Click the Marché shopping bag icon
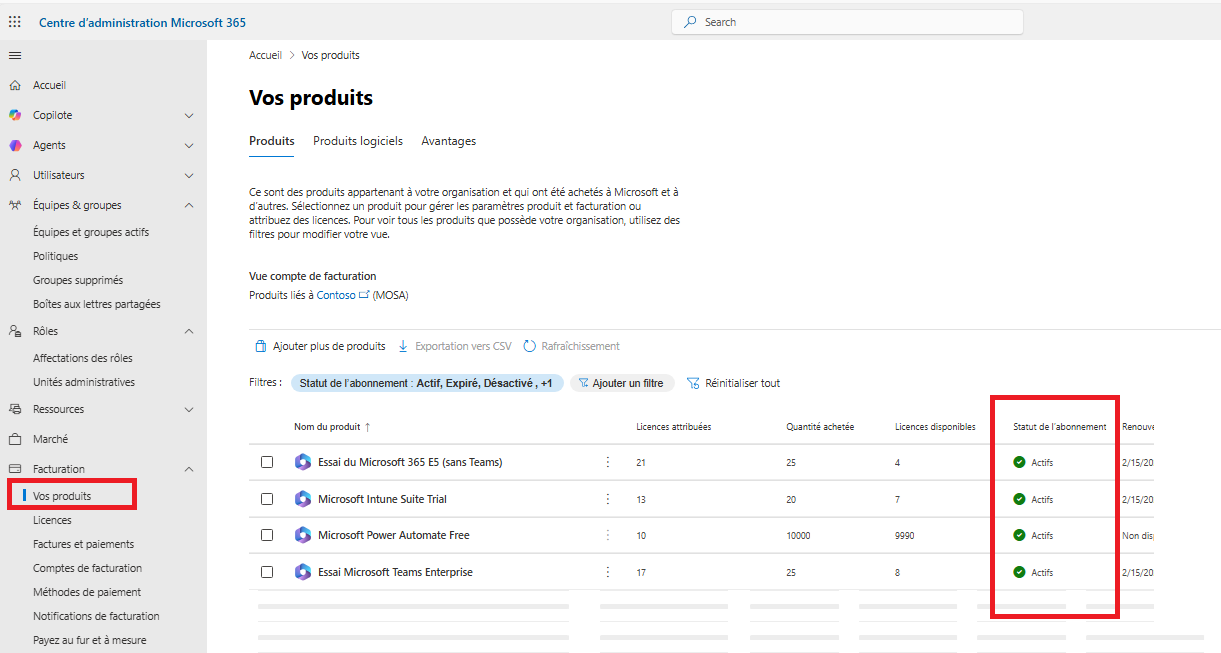Image resolution: width=1221 pixels, height=653 pixels. [x=15, y=439]
